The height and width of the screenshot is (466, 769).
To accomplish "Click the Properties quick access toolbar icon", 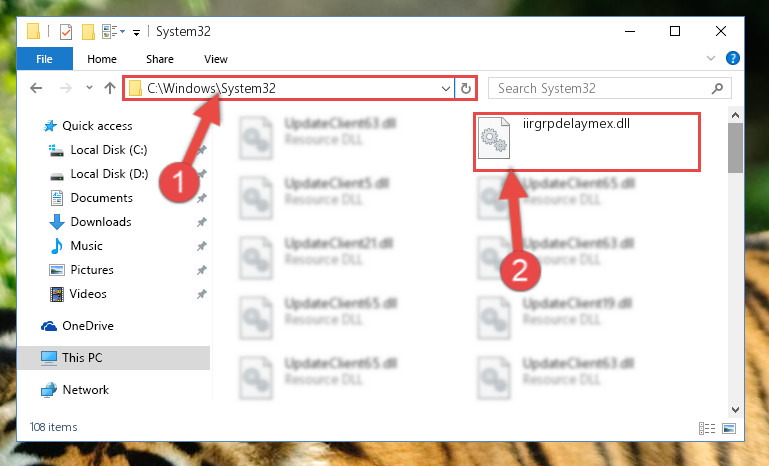I will (x=66, y=32).
